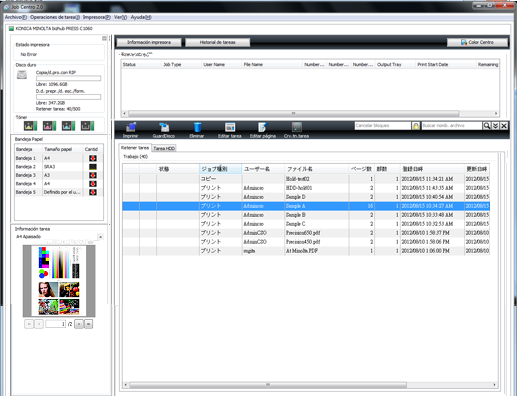Click the cyan toner level icon

click(68, 126)
